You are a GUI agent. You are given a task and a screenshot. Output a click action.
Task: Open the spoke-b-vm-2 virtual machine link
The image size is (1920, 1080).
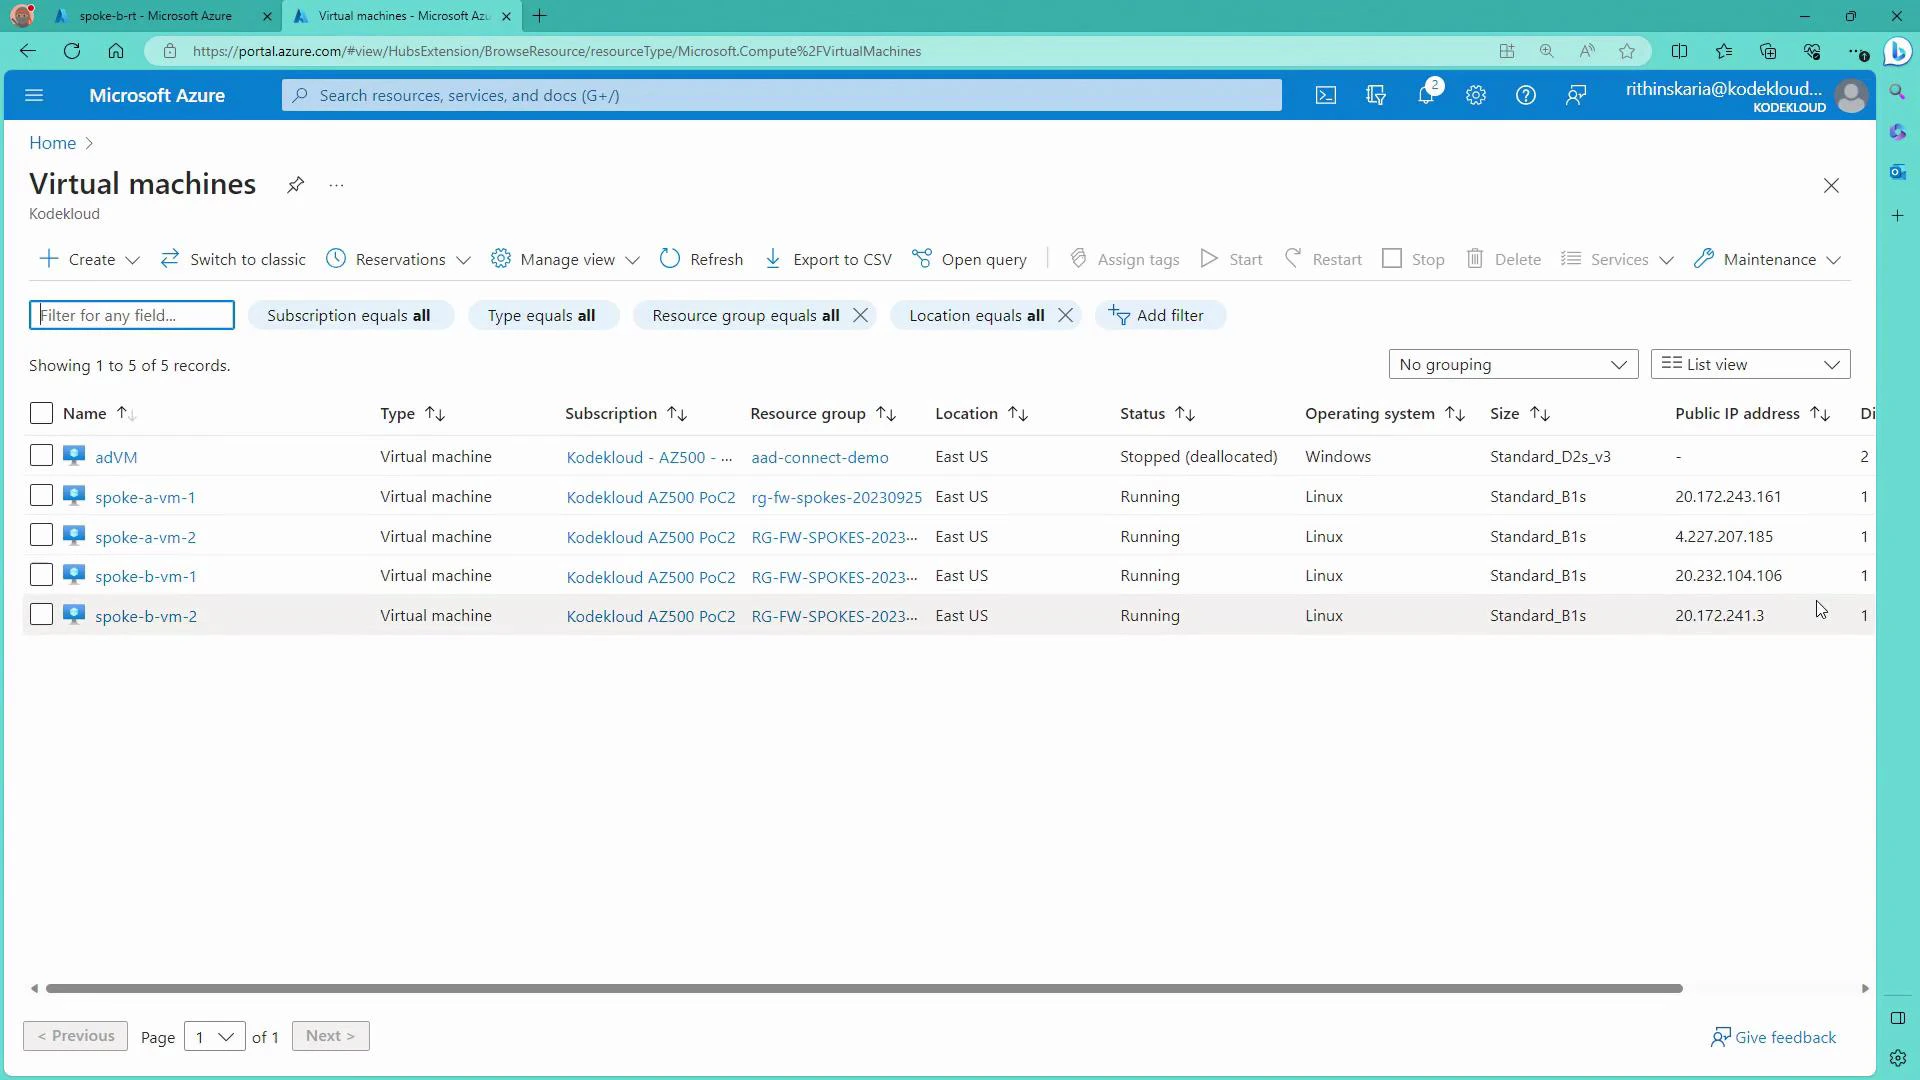[x=146, y=615]
